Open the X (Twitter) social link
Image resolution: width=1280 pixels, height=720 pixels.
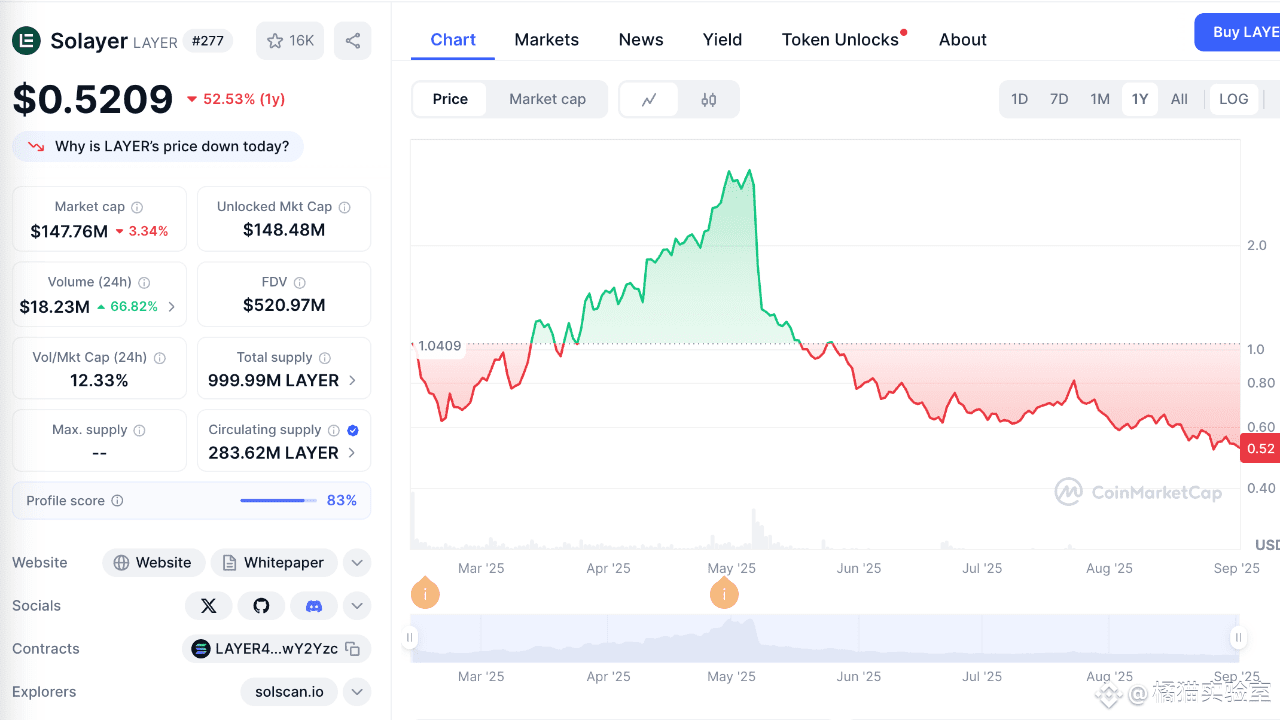pyautogui.click(x=208, y=606)
